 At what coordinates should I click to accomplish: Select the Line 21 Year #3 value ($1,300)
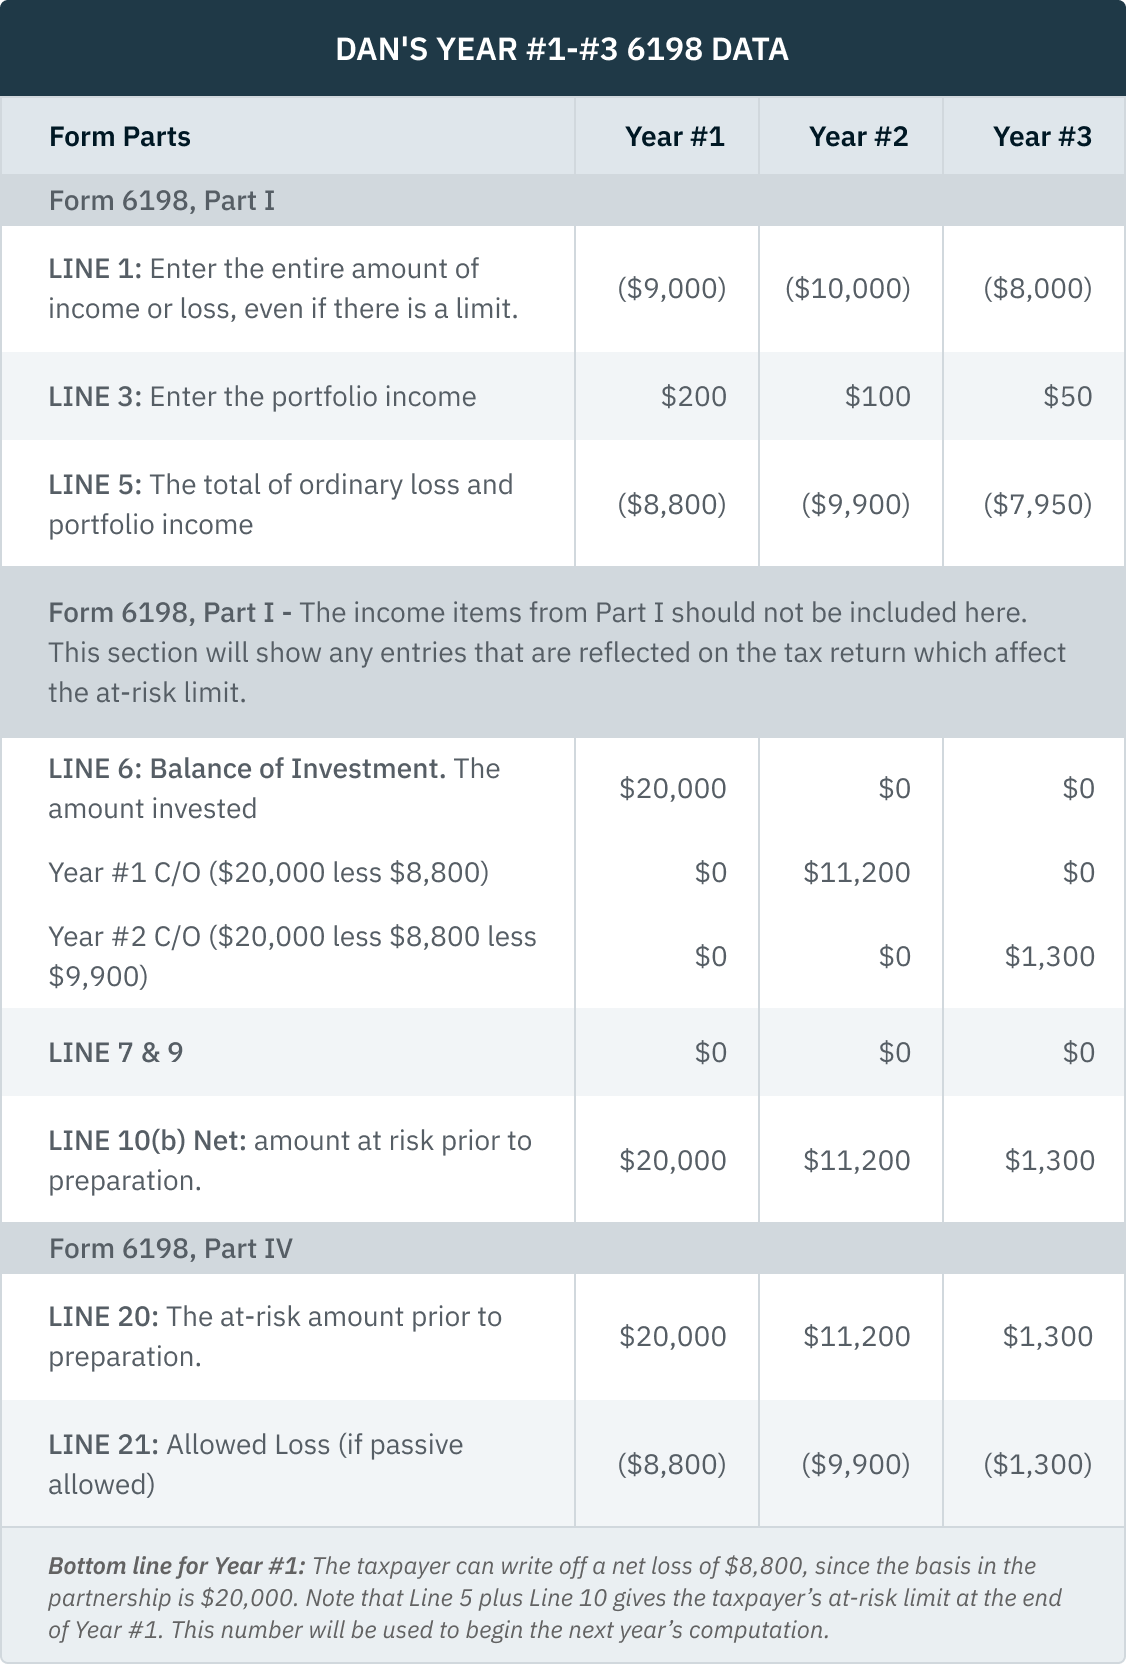pos(1038,1465)
